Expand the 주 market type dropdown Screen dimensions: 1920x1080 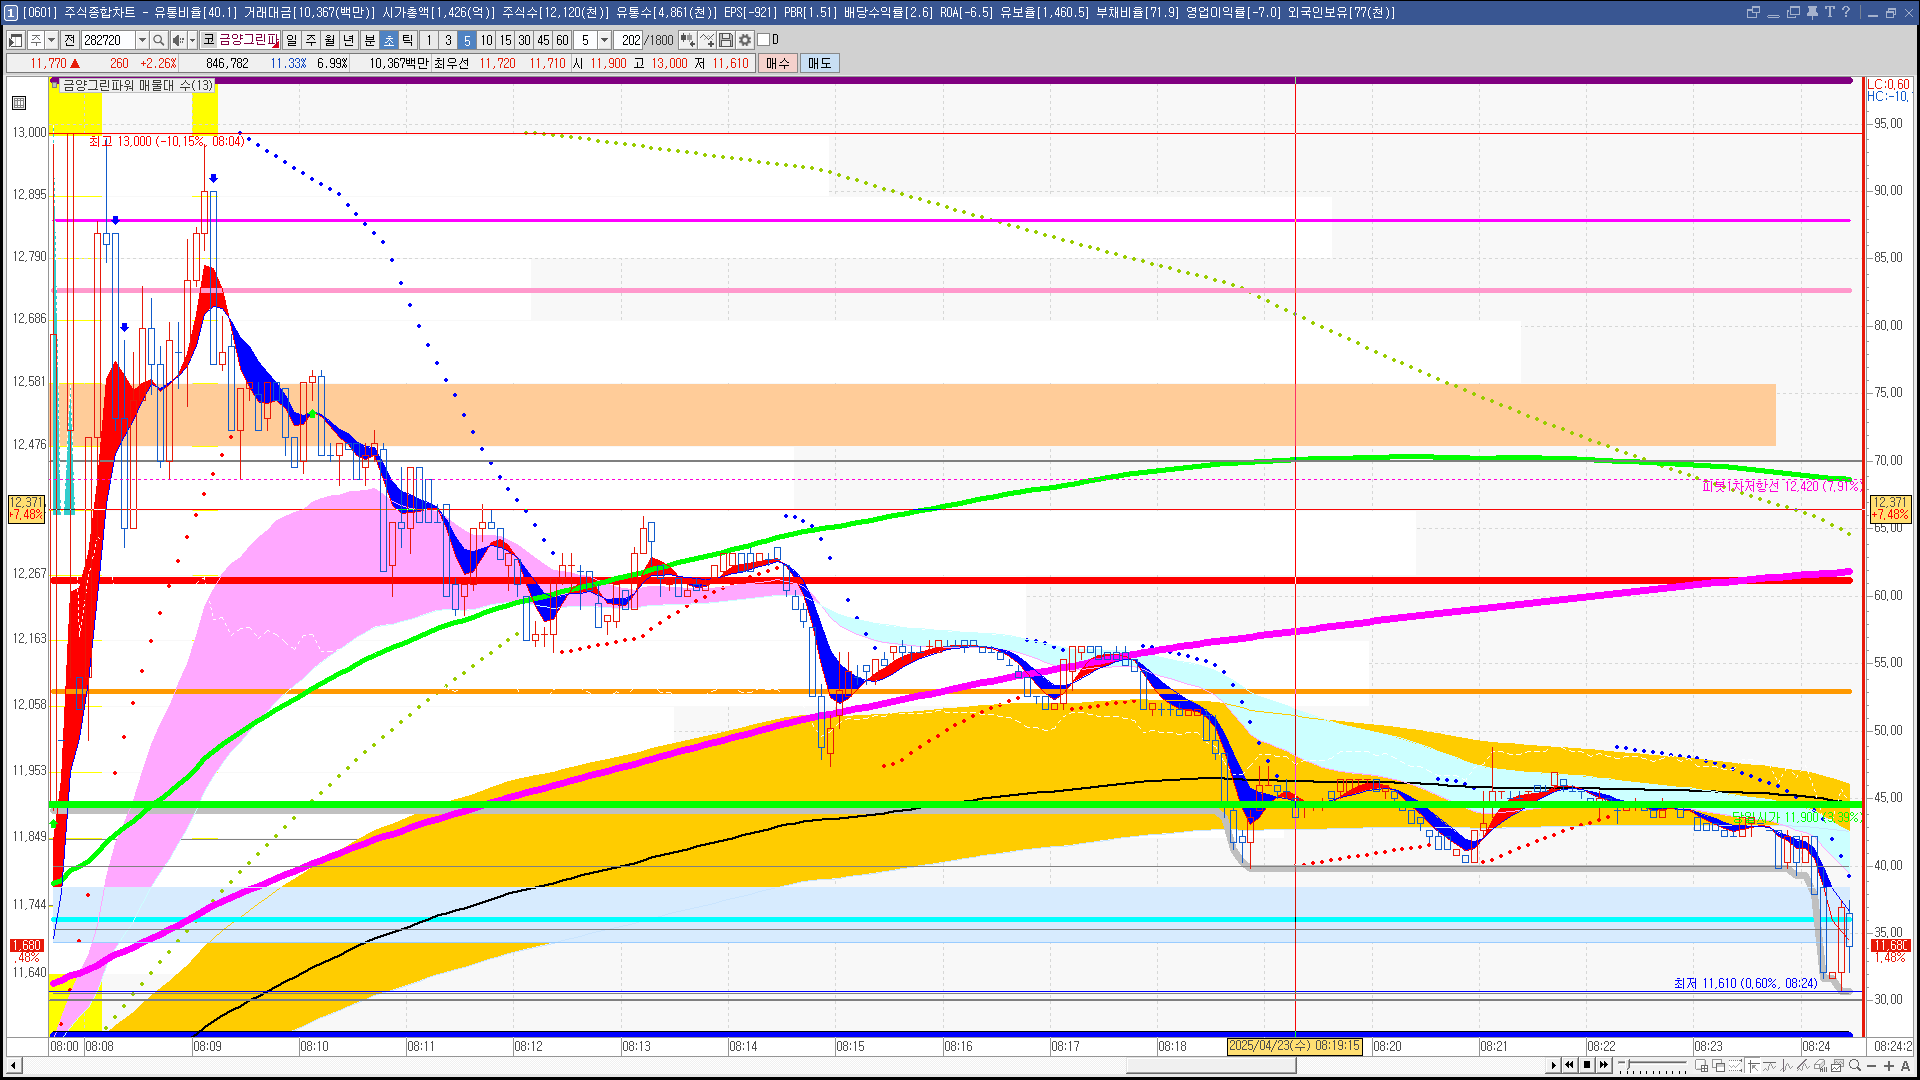51,40
